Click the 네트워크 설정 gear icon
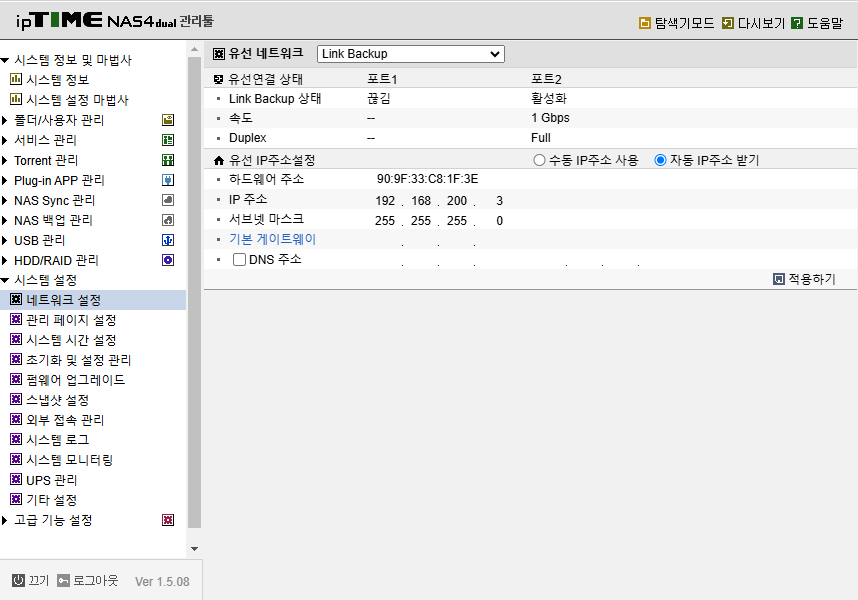The image size is (858, 600). tap(16, 299)
